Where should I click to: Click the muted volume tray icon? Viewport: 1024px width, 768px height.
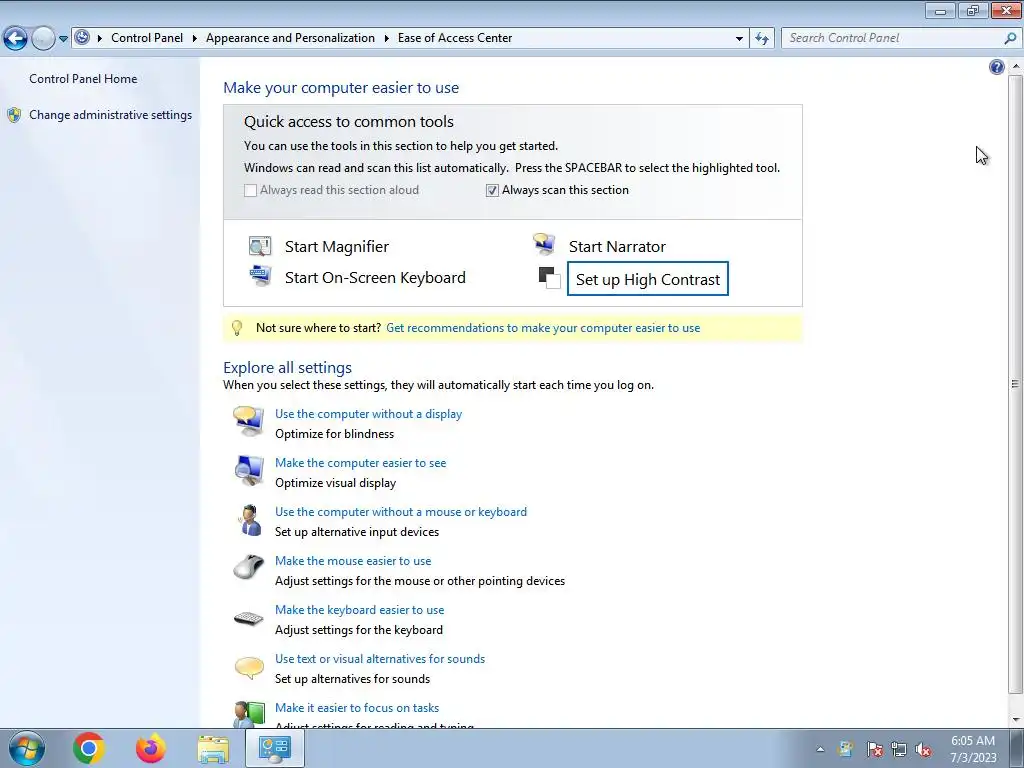click(x=923, y=749)
